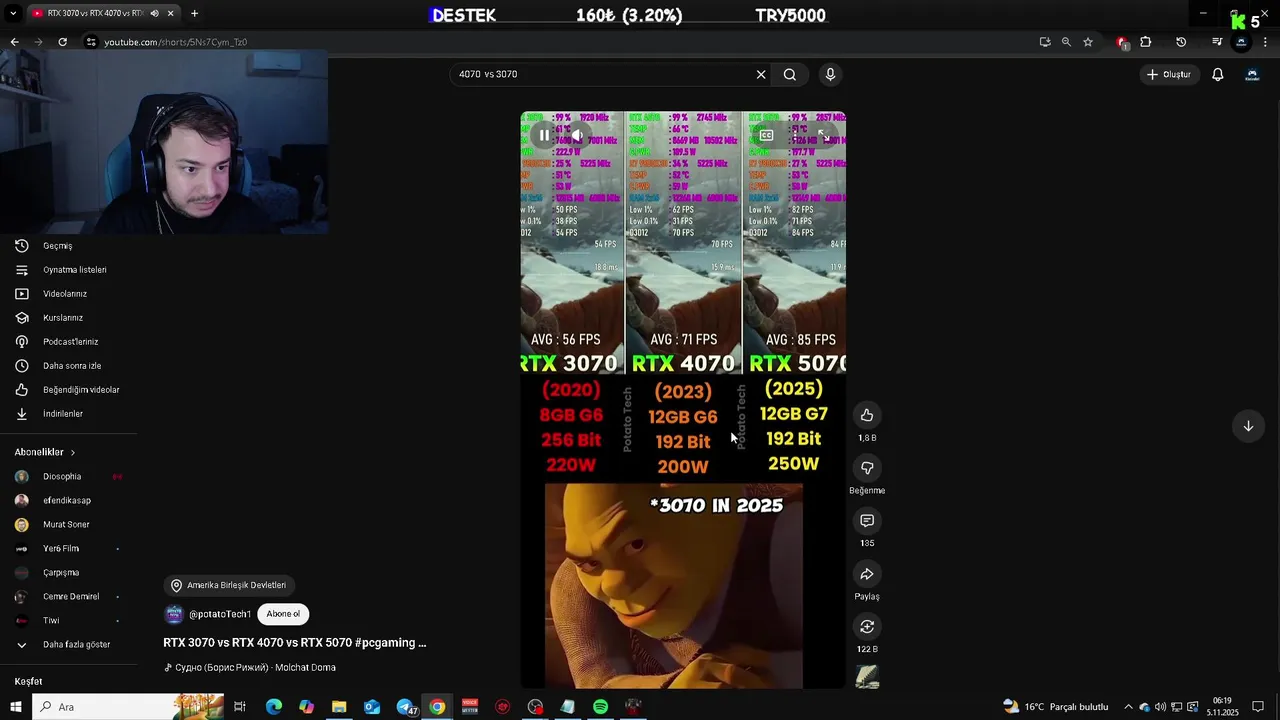Start voice search with the microphone

830,74
